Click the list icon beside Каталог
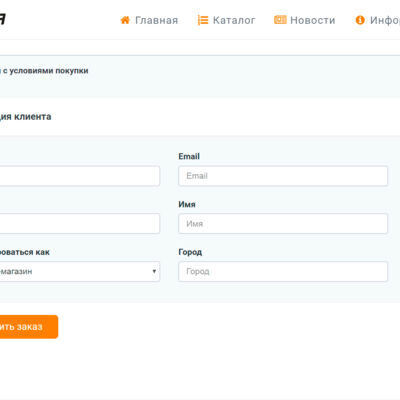Viewport: 400px width, 400px height. pyautogui.click(x=203, y=20)
